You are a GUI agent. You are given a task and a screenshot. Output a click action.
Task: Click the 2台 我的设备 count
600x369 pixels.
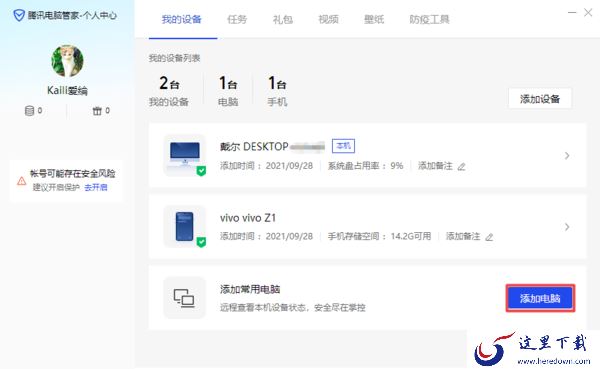click(169, 91)
